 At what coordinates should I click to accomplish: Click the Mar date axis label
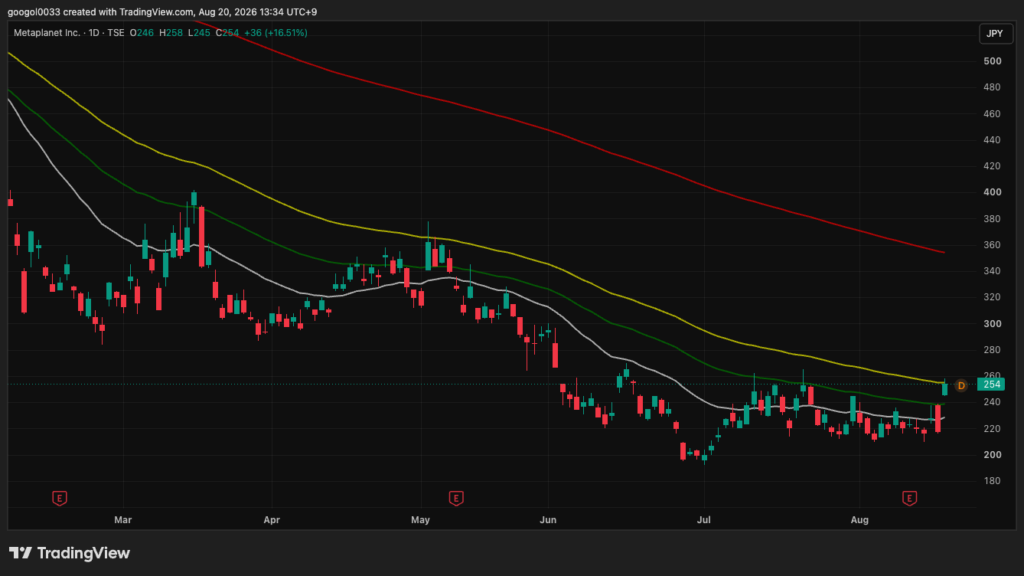tap(123, 520)
